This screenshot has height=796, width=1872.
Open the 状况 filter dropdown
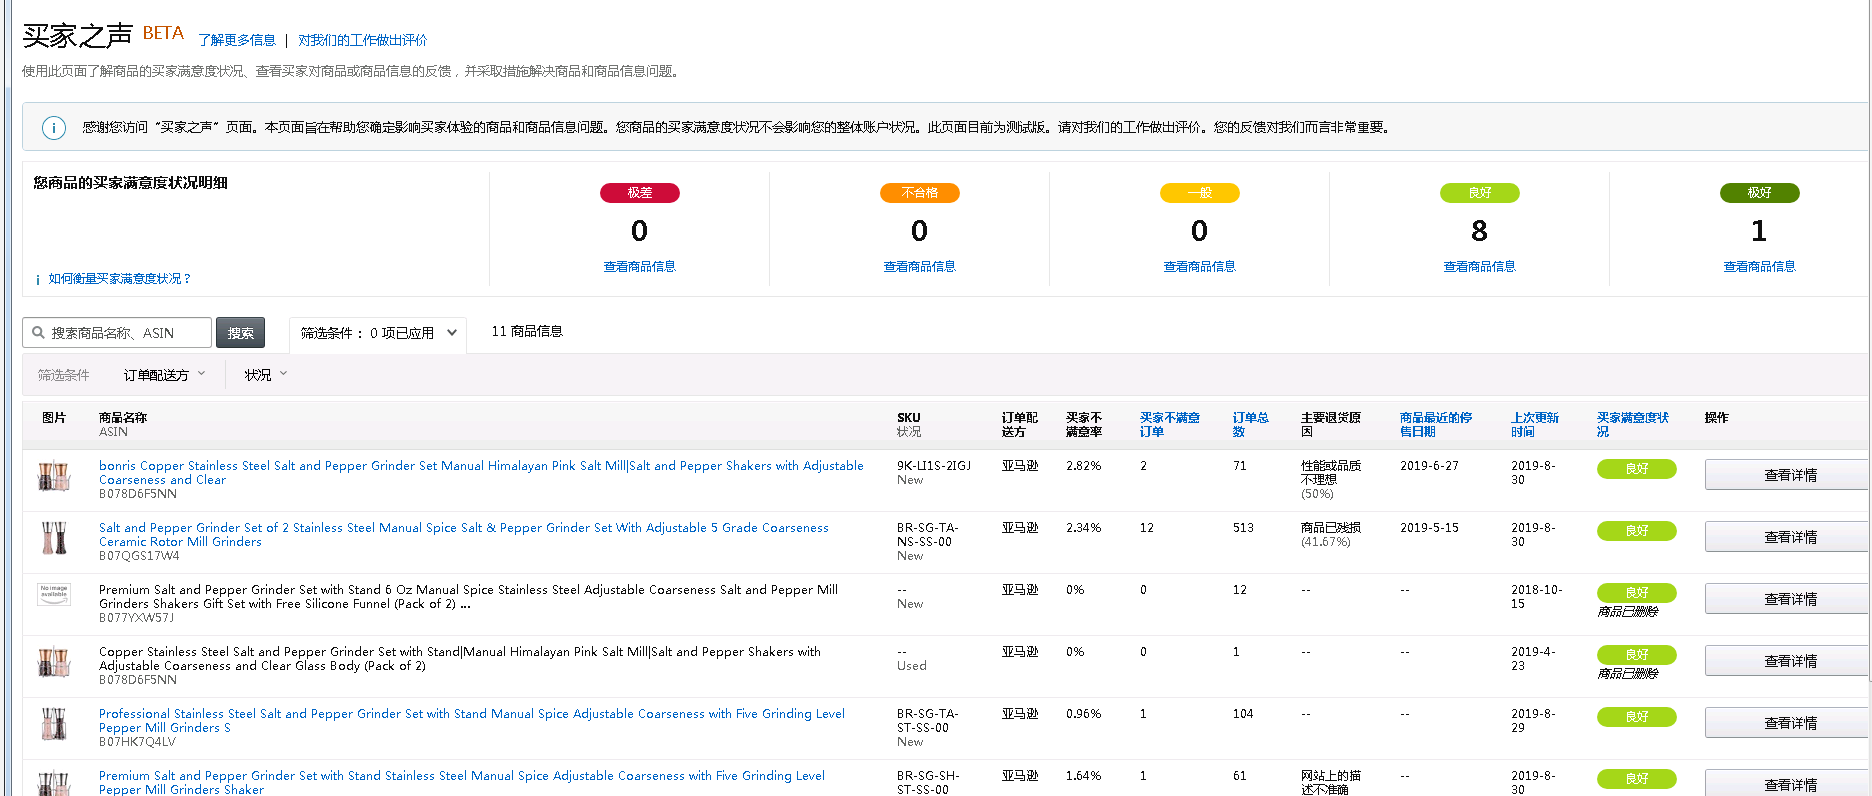coord(265,375)
